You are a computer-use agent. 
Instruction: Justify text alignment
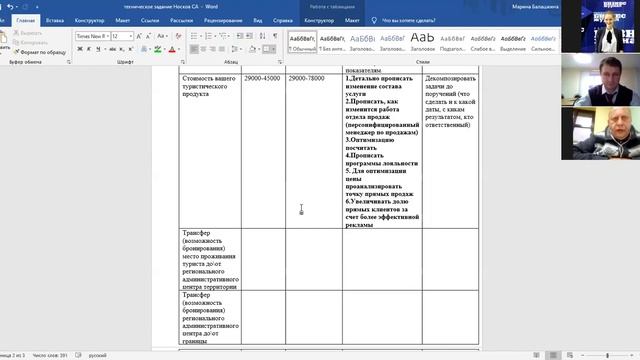[222, 49]
